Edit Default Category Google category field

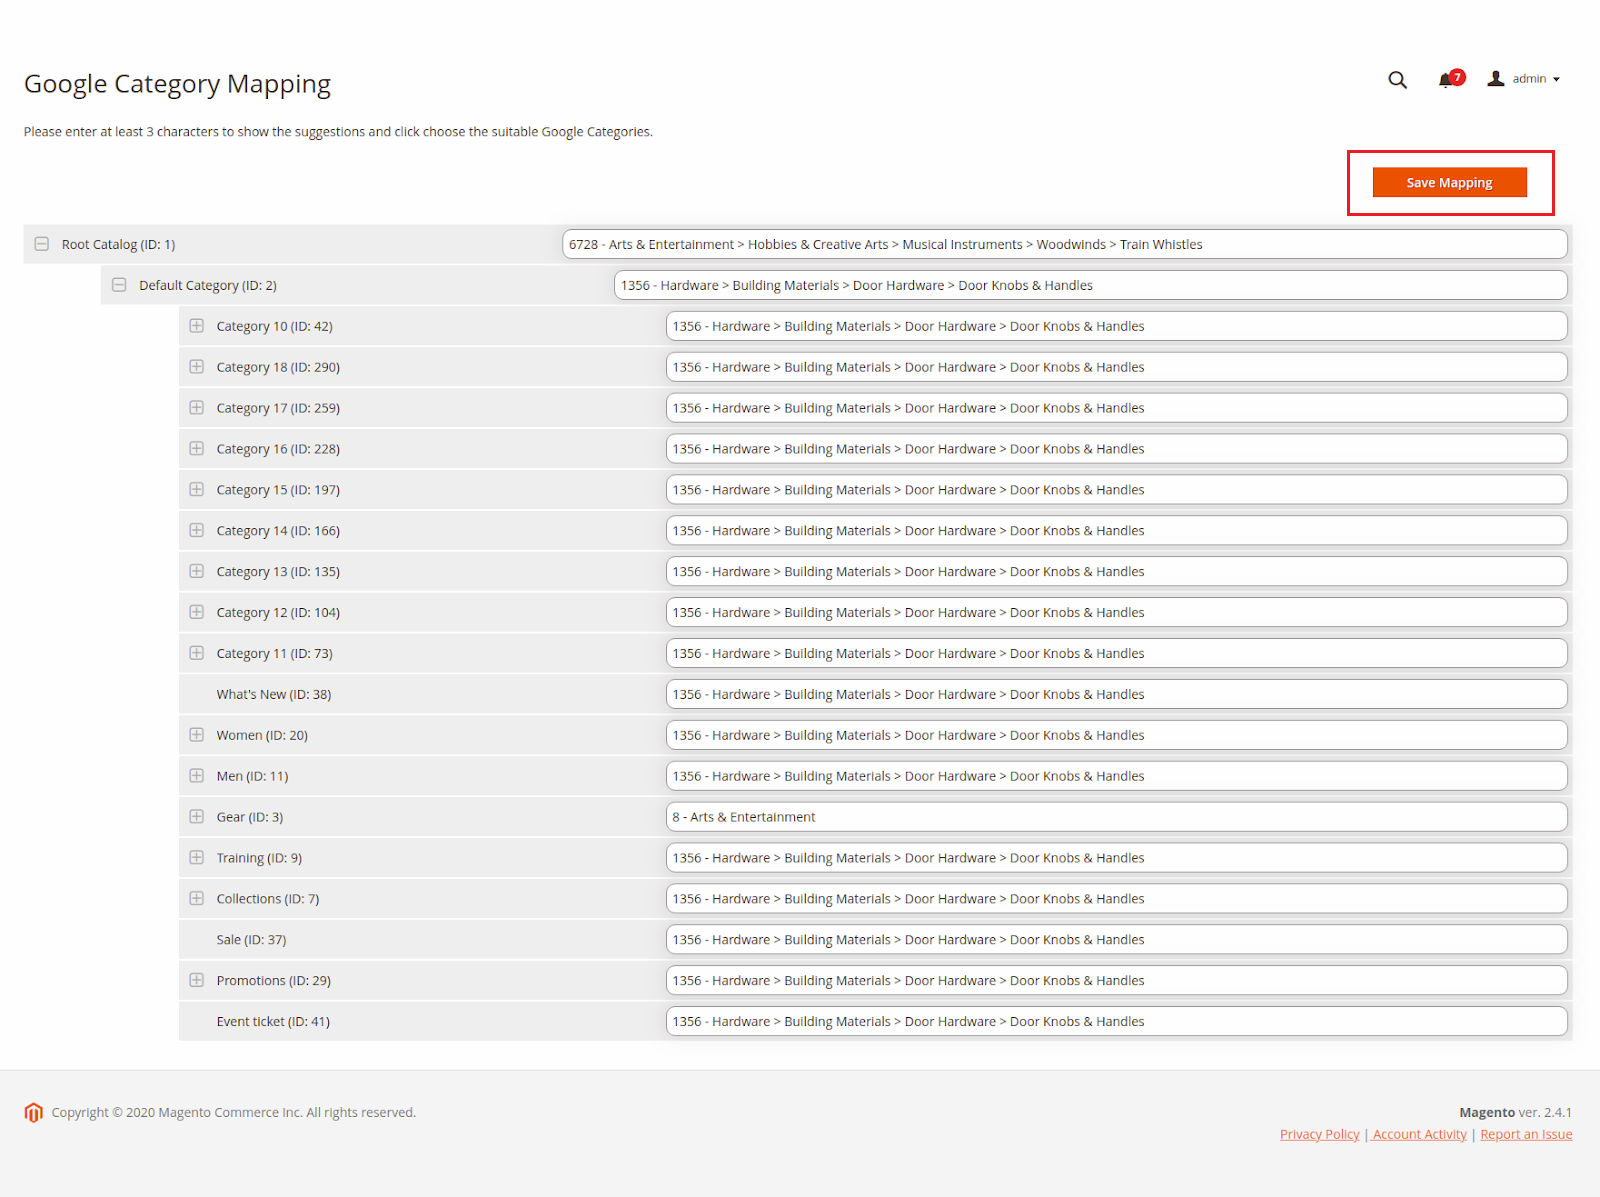pos(1091,285)
